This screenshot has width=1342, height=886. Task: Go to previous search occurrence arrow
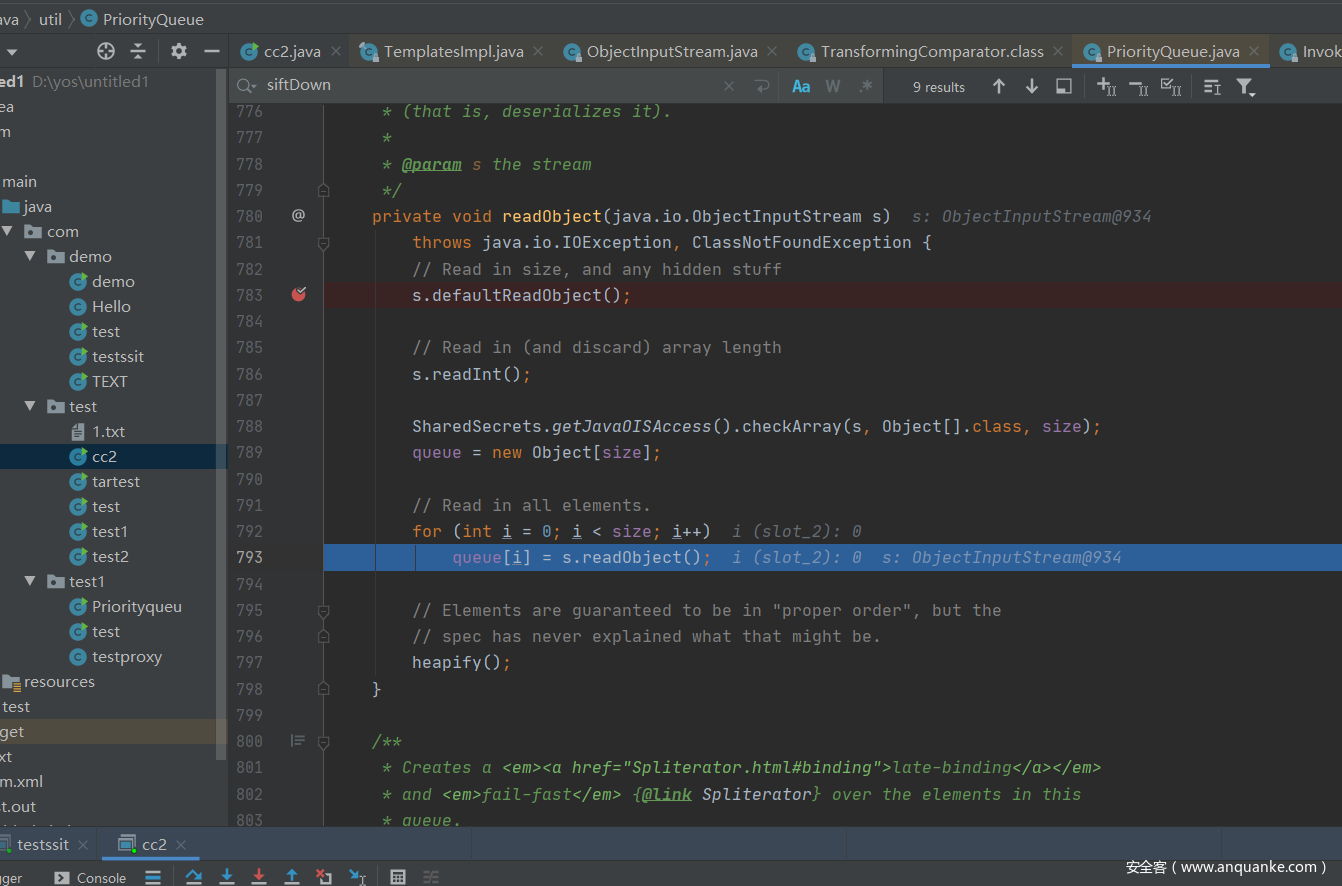(999, 87)
